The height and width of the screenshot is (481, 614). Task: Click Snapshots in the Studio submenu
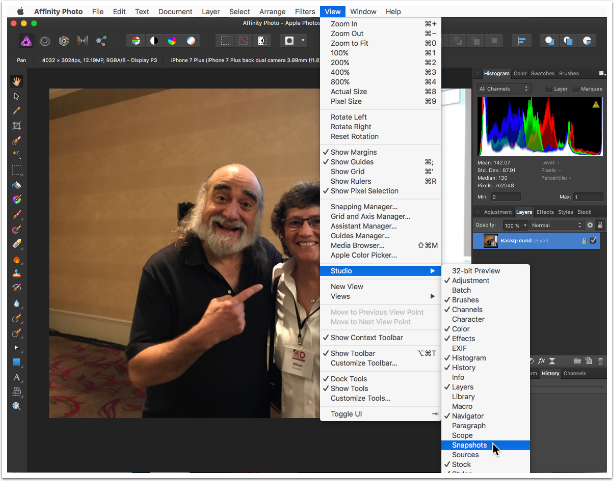[469, 445]
